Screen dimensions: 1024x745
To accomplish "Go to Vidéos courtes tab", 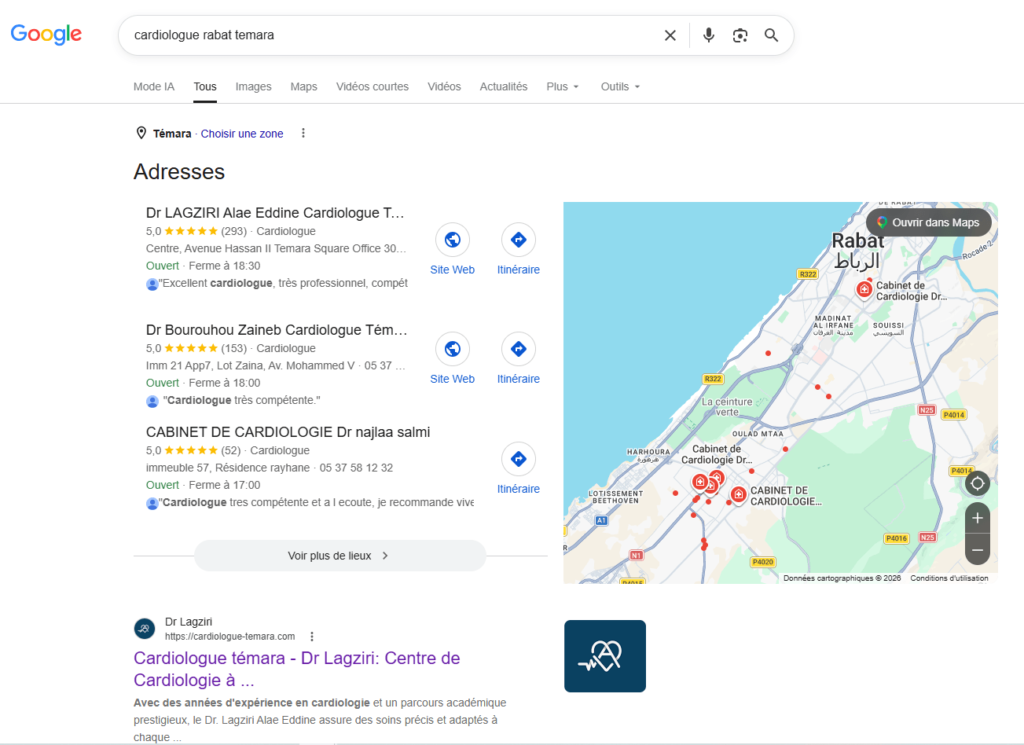I will click(x=372, y=86).
